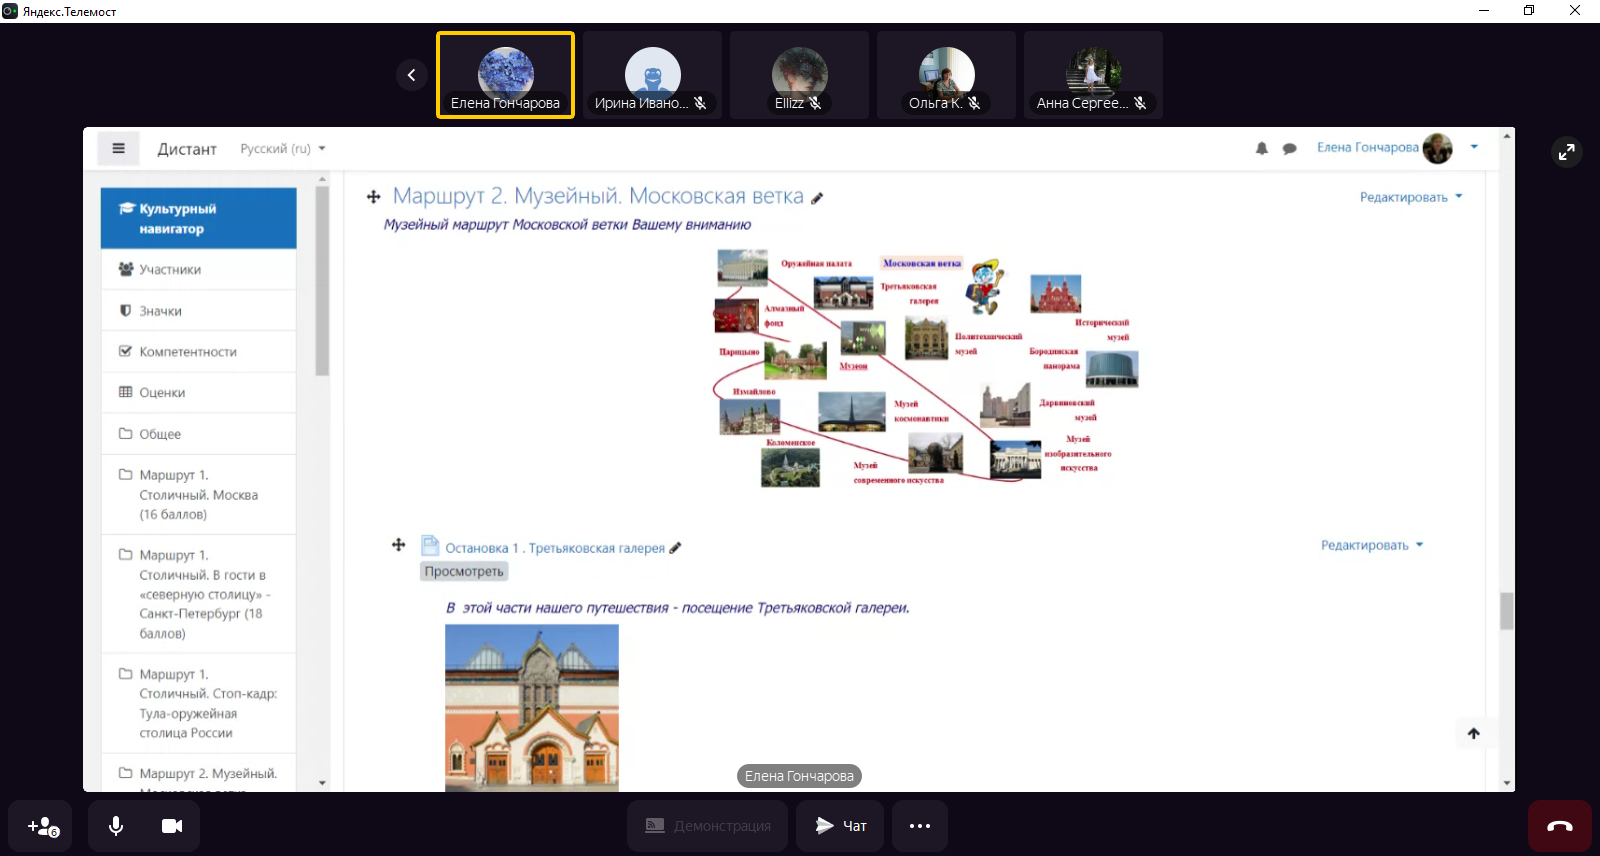
Task: Open the Остановка 1. Третьяковская галерея link
Action: point(554,548)
